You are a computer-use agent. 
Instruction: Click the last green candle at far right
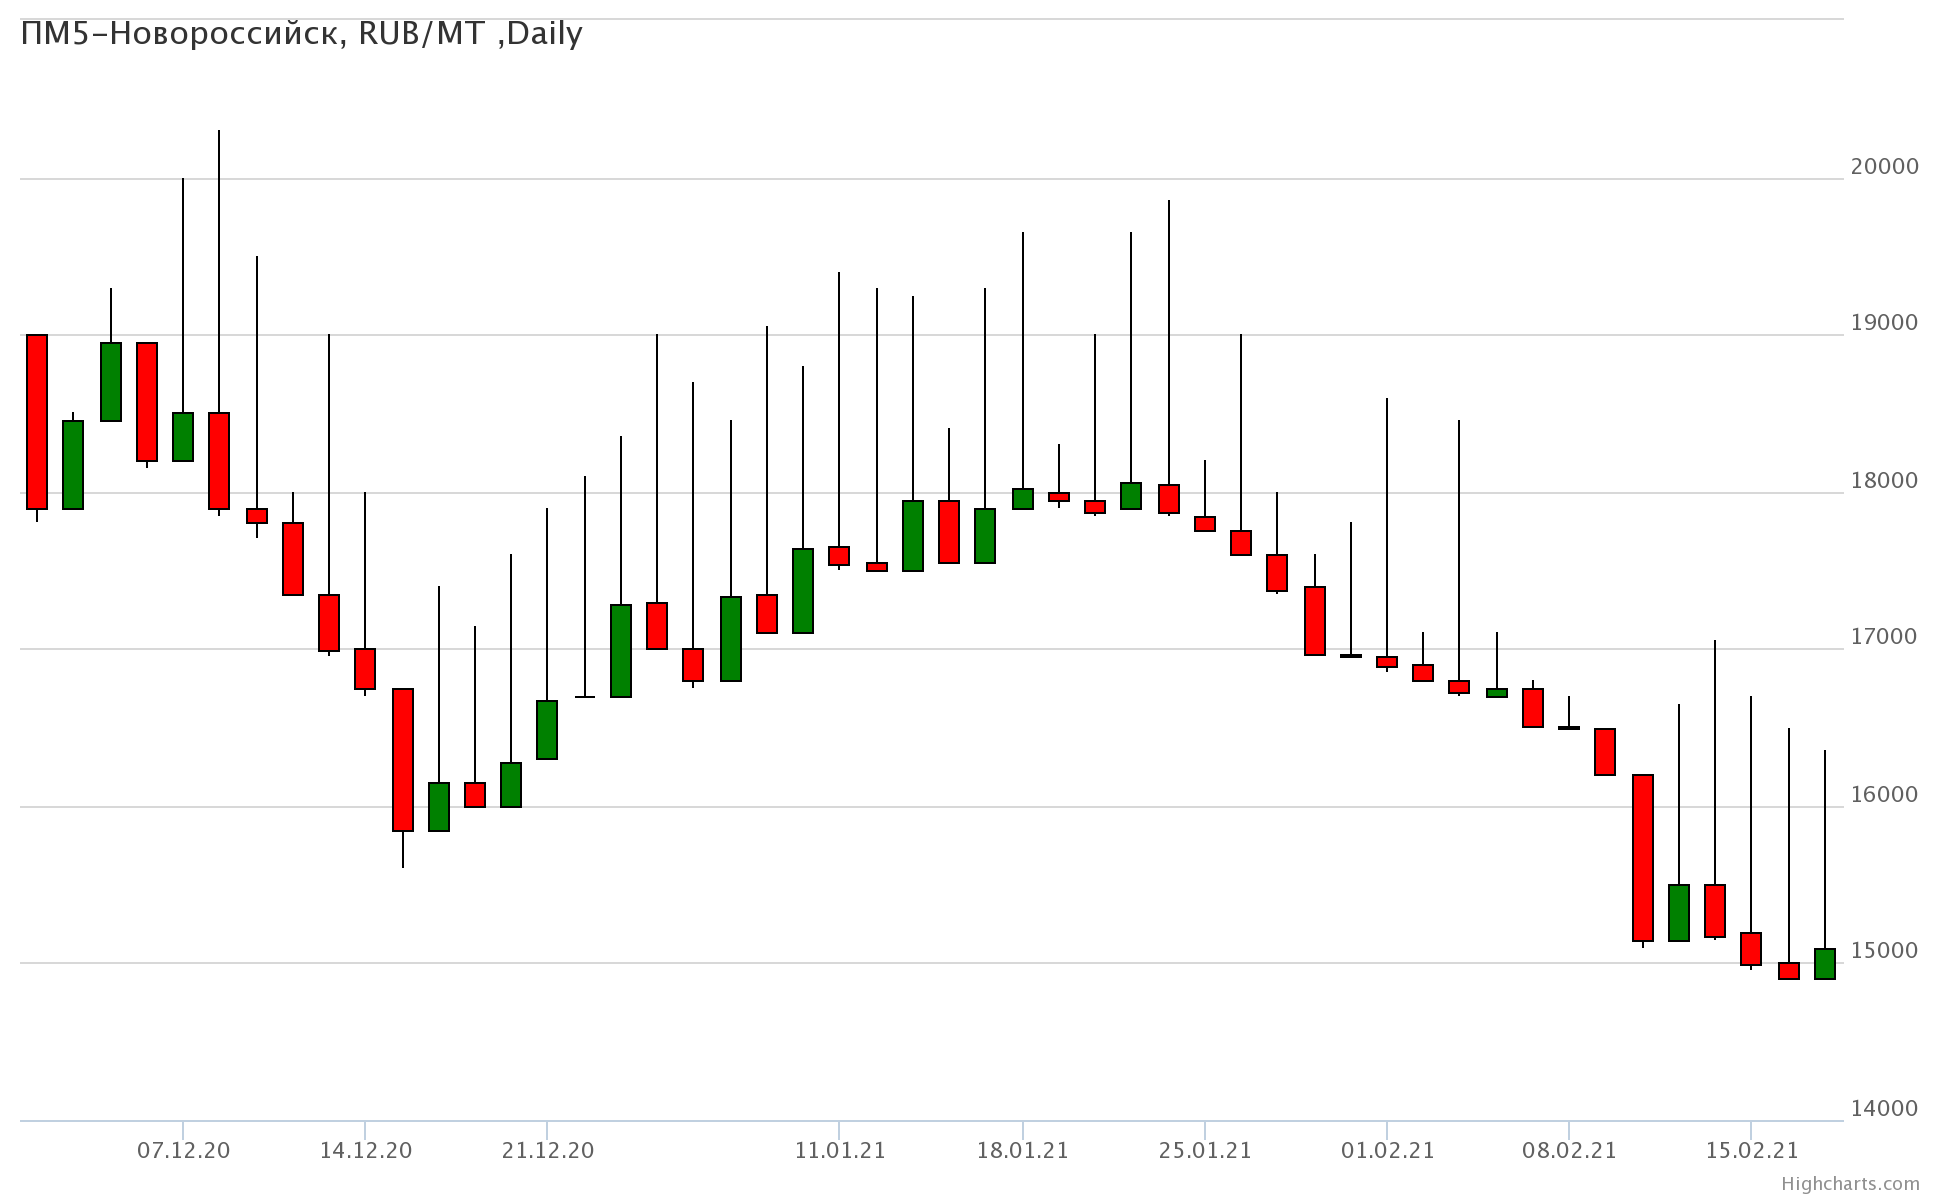point(1824,963)
